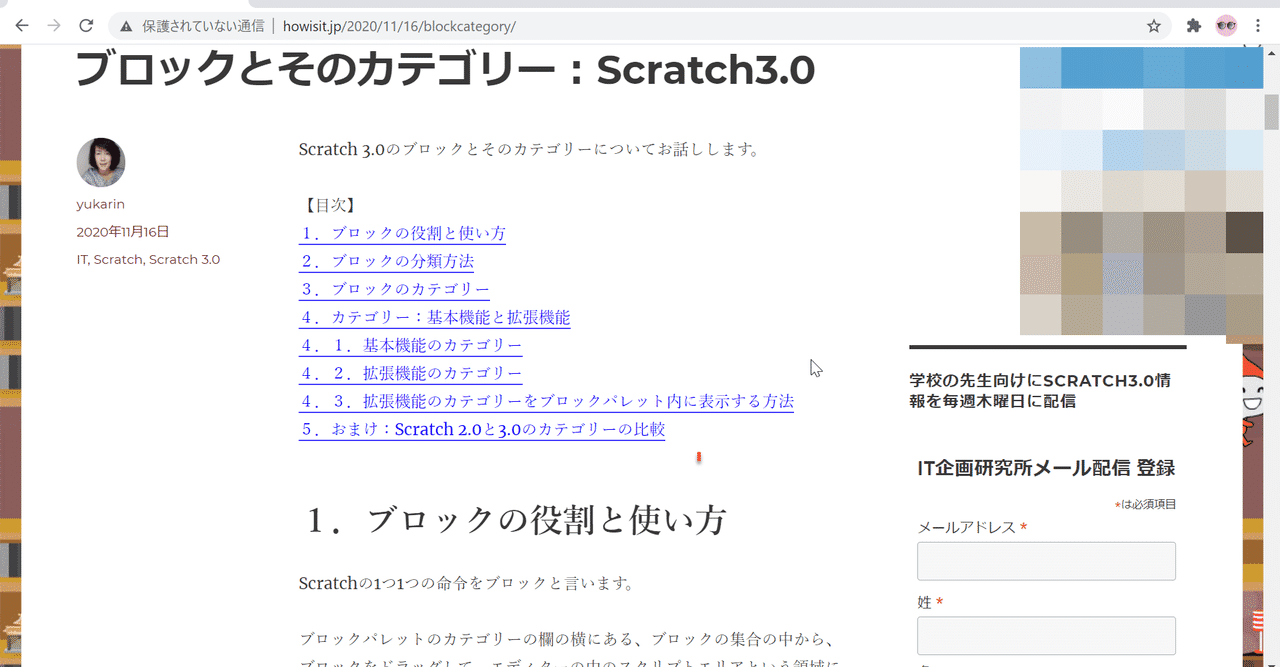This screenshot has width=1280, height=667.
Task: Click the heading 1．ブロックの役割と使い方
Action: click(515, 520)
